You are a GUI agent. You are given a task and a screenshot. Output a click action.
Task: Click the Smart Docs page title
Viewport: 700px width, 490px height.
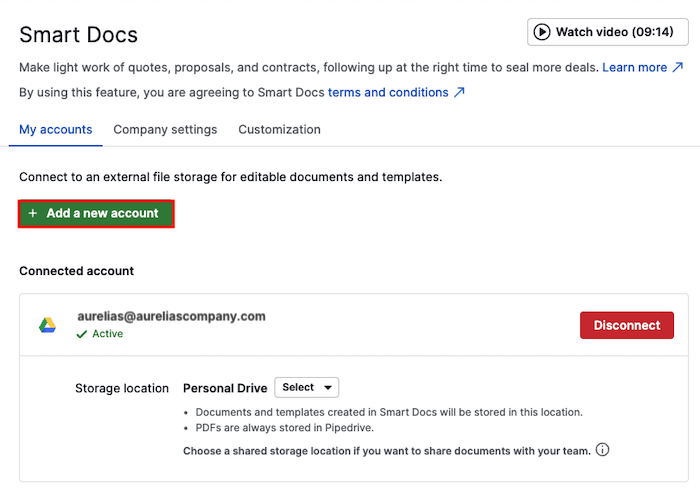pyautogui.click(x=79, y=35)
